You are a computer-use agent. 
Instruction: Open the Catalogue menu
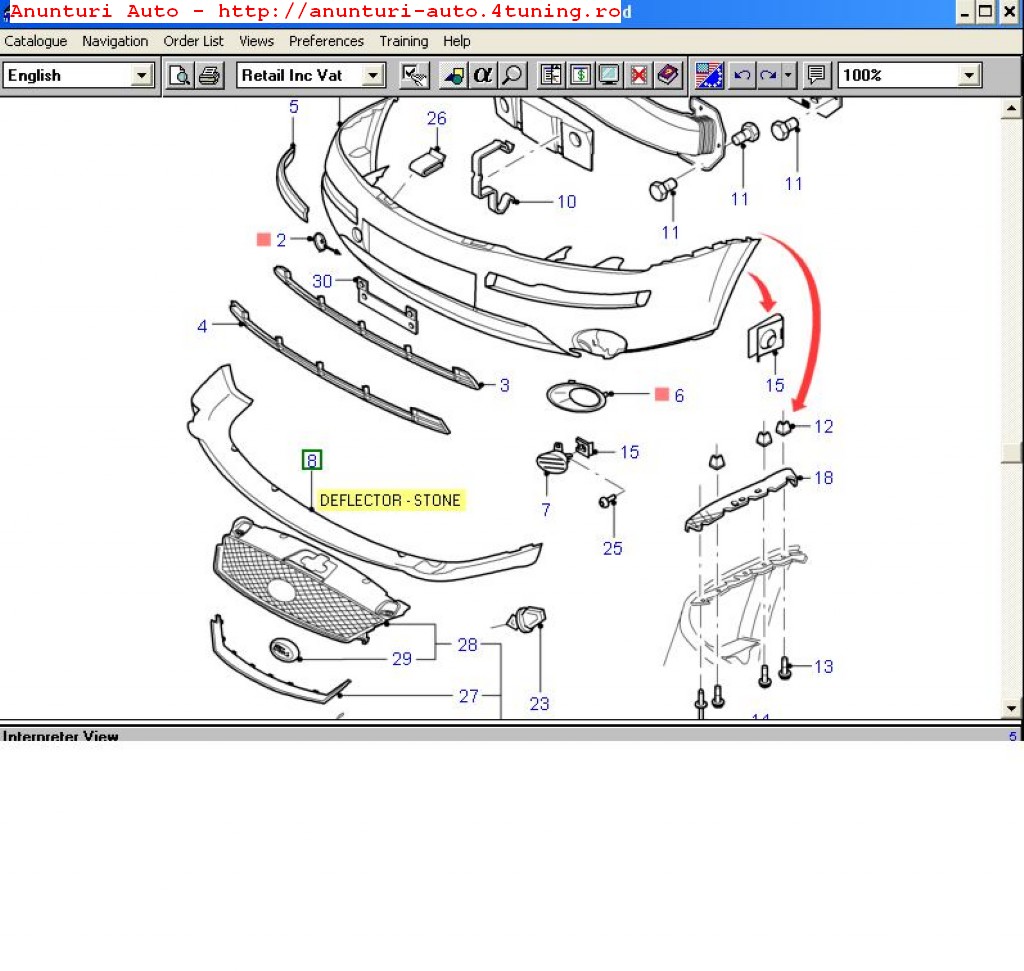click(x=36, y=41)
